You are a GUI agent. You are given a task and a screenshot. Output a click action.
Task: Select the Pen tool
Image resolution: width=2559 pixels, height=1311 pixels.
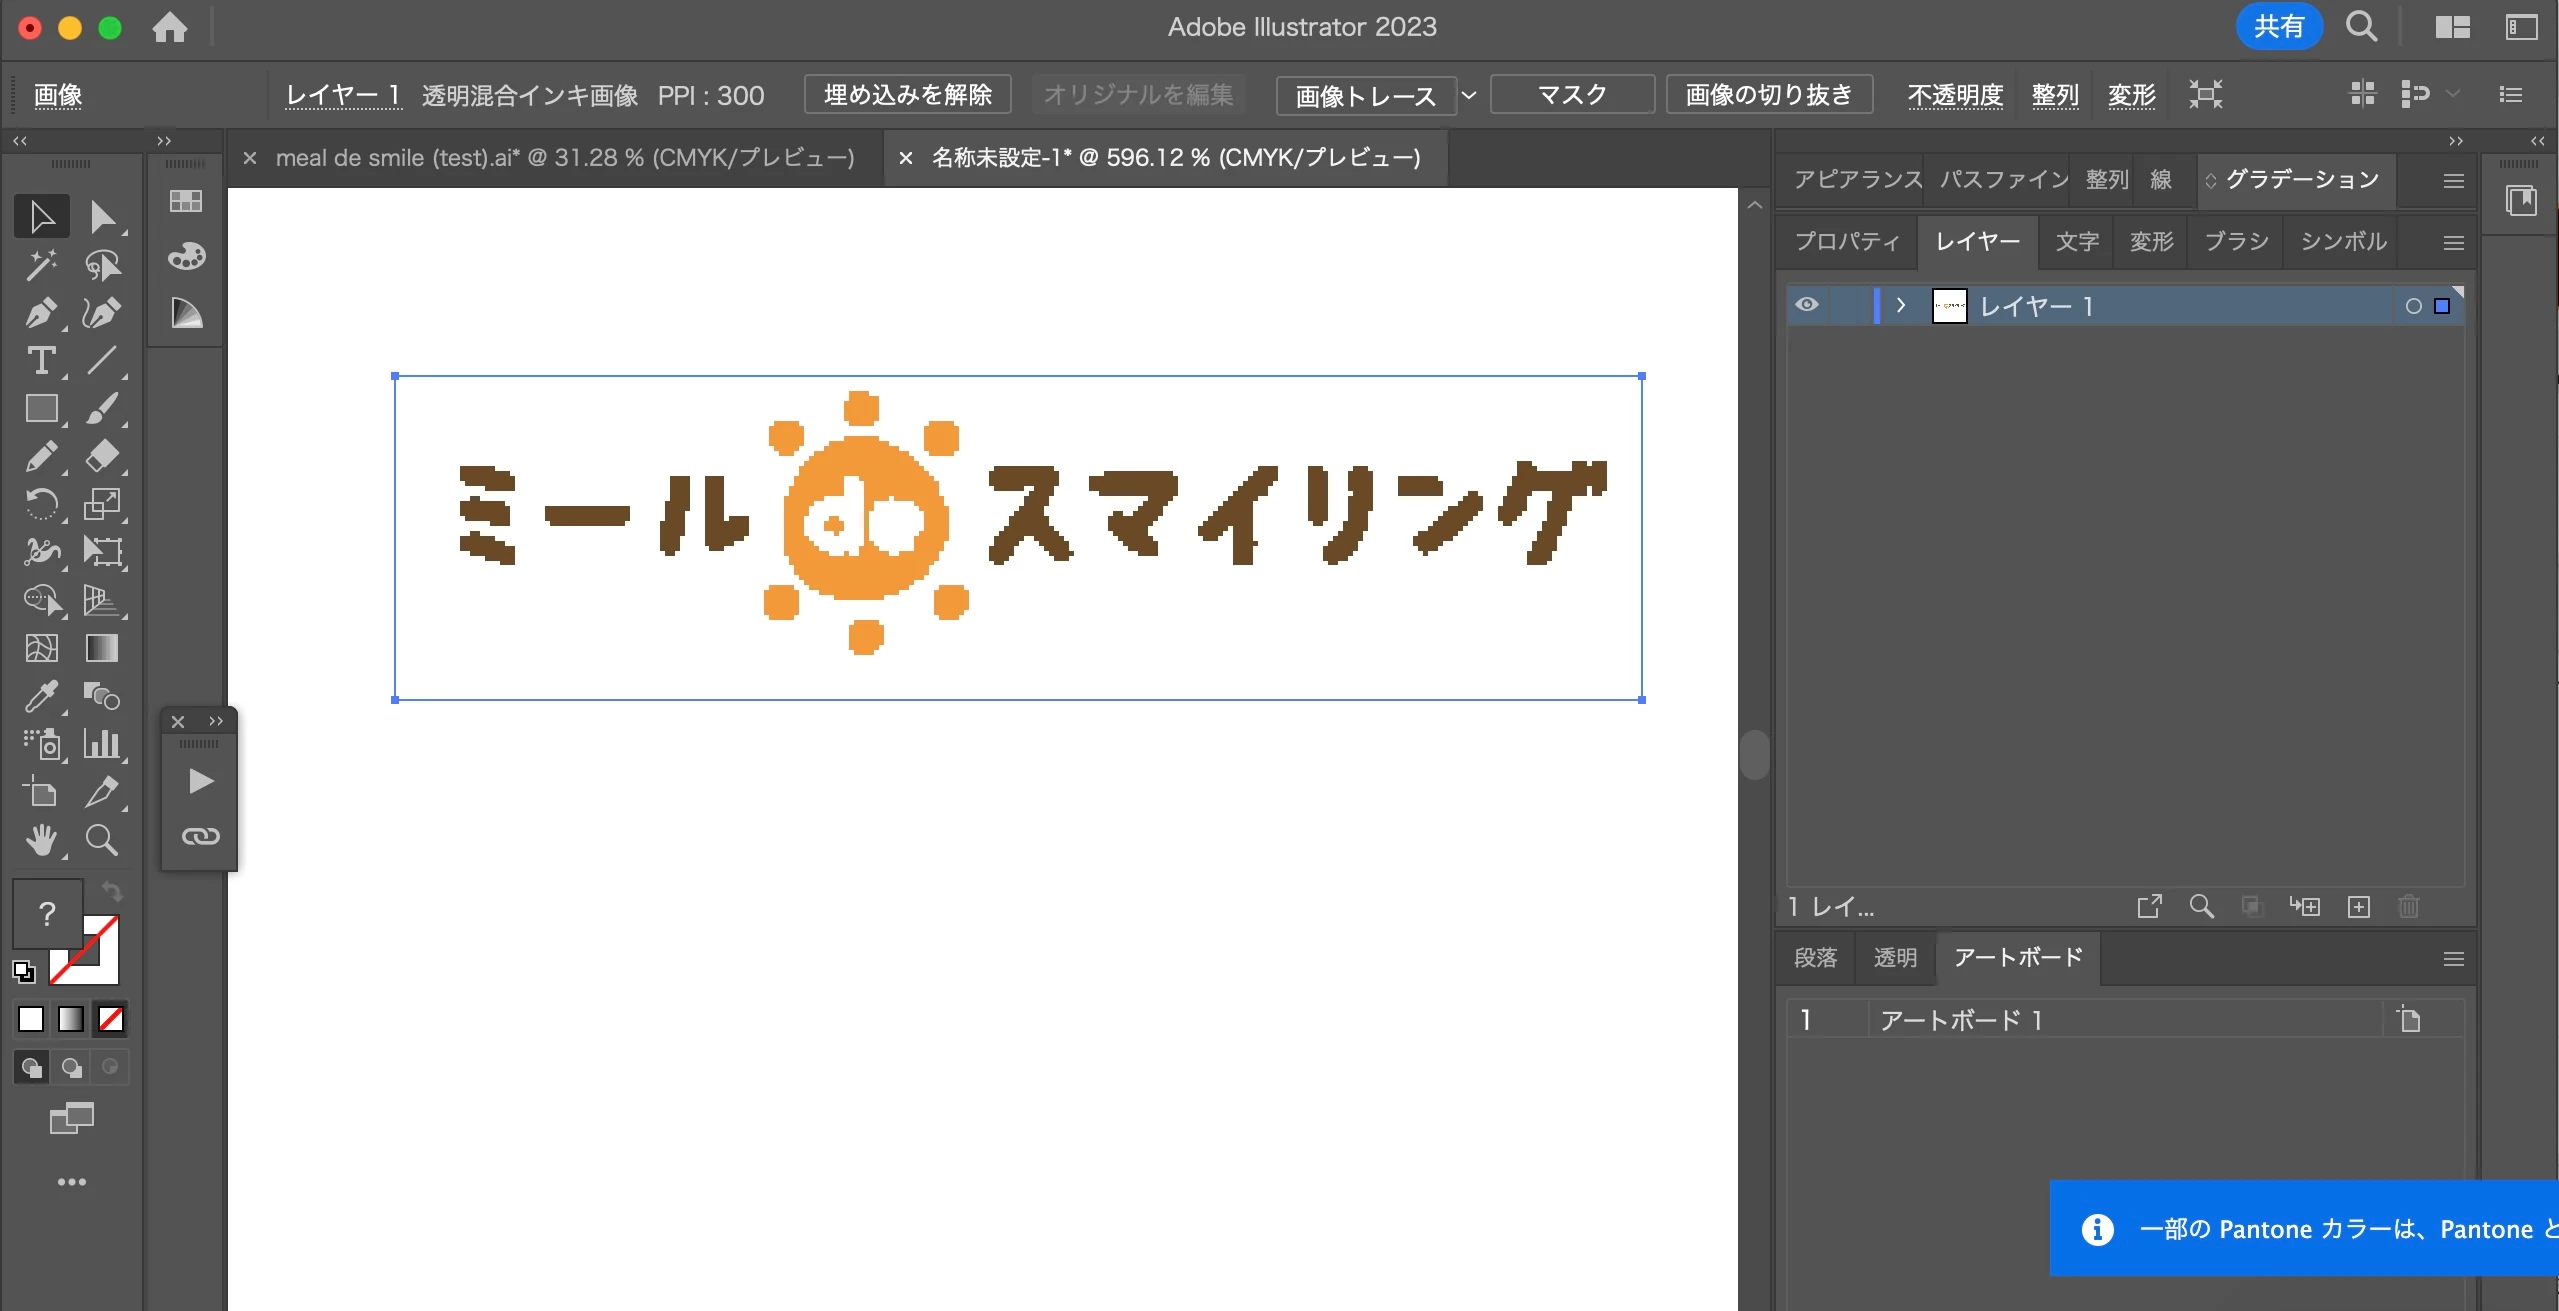click(40, 313)
